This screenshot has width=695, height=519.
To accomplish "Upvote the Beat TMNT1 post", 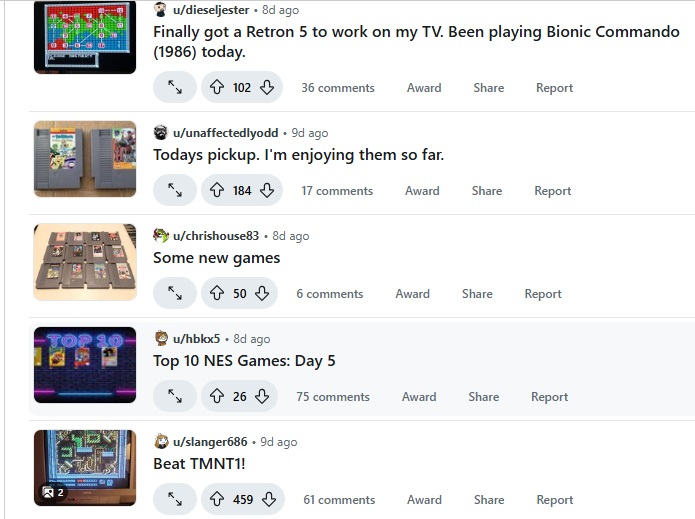I will pyautogui.click(x=217, y=499).
